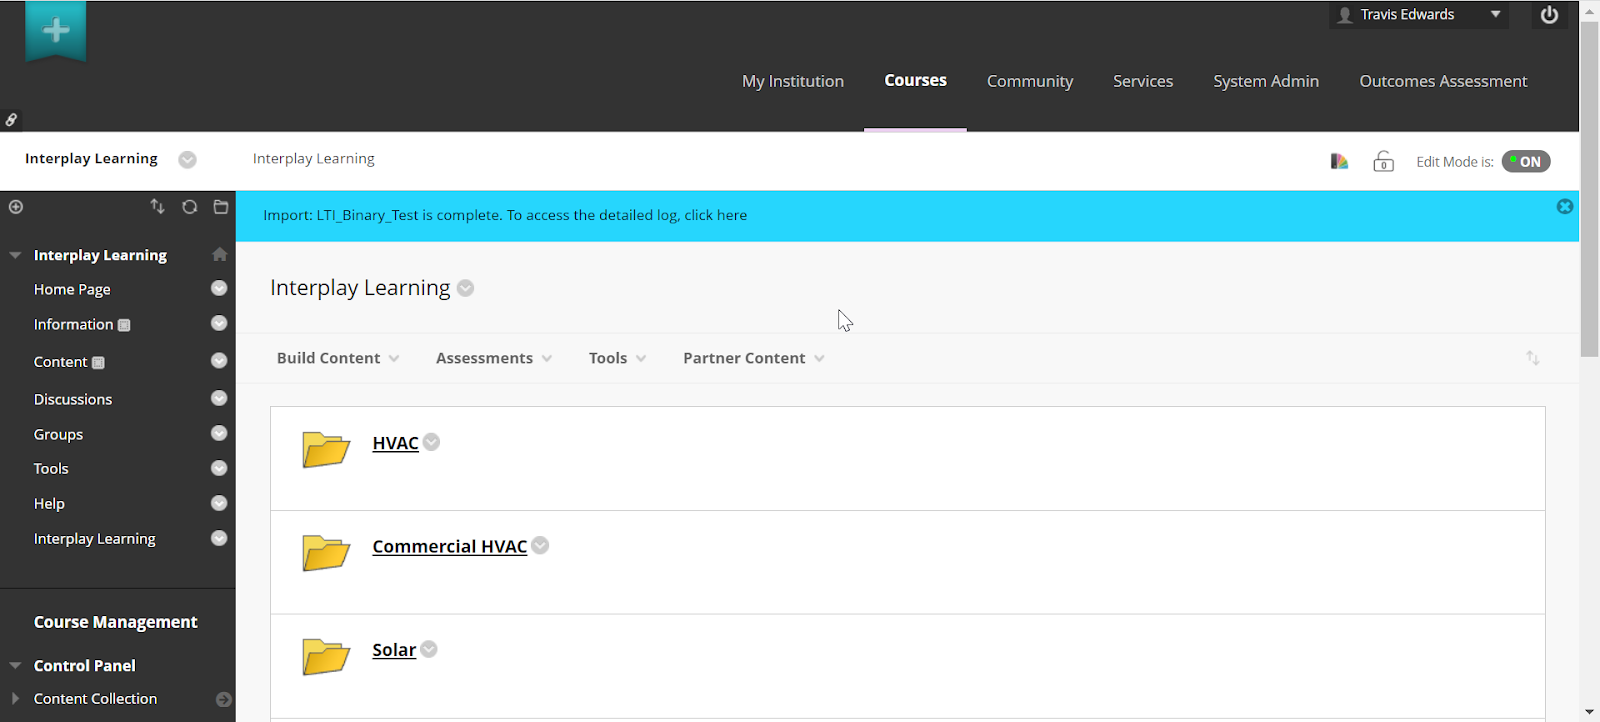Viewport: 1600px width, 722px height.
Task: Open Solar folder options chevron
Action: [429, 649]
